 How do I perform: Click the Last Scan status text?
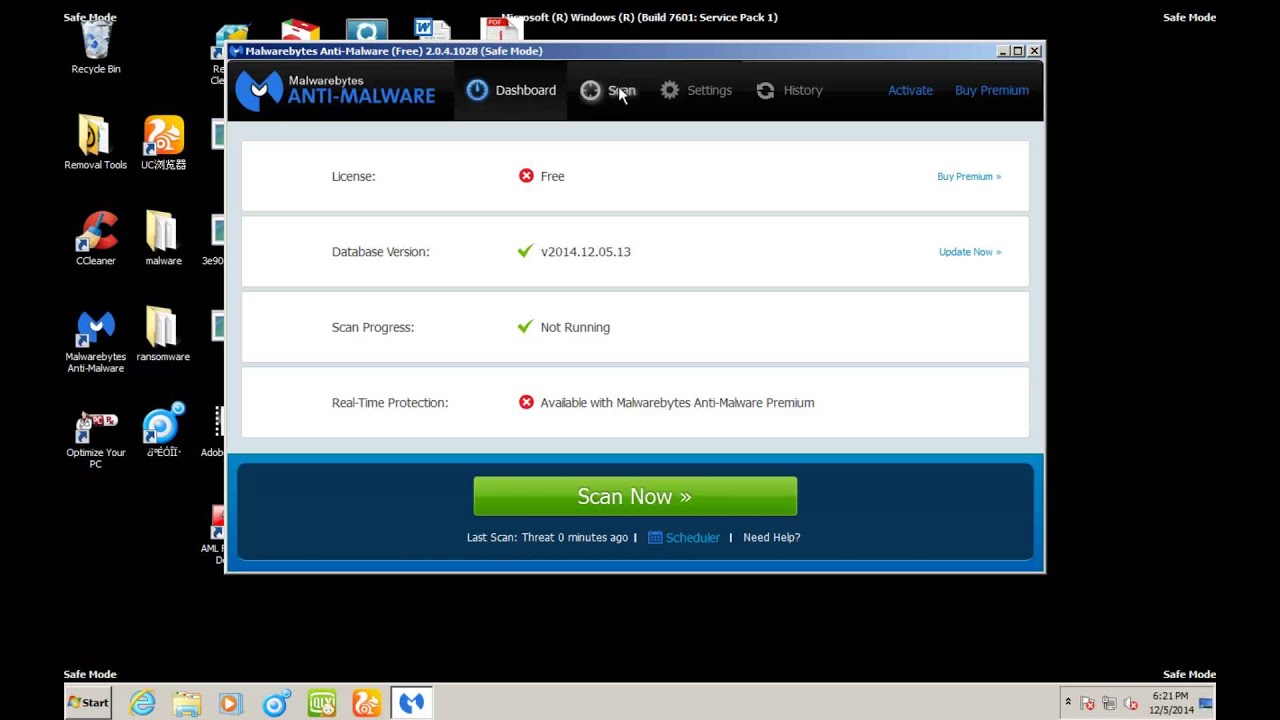pyautogui.click(x=547, y=537)
